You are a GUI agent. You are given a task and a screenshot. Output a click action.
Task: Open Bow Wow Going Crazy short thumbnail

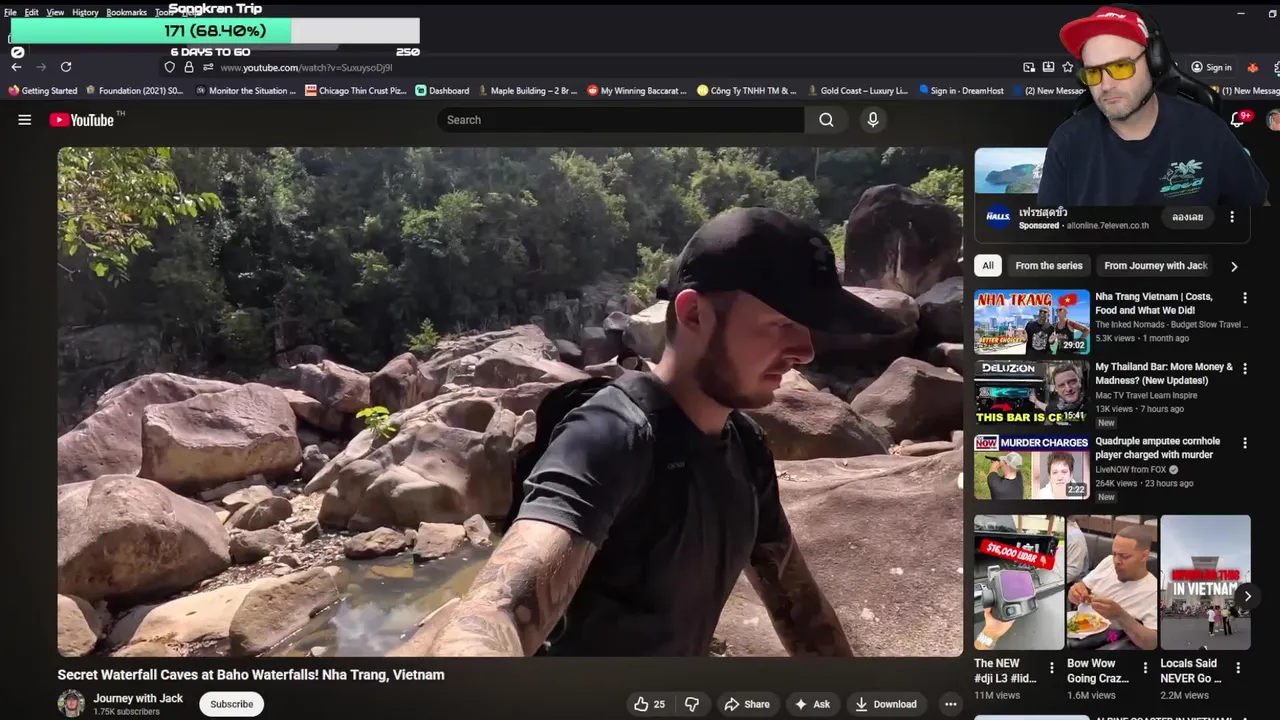point(1112,582)
